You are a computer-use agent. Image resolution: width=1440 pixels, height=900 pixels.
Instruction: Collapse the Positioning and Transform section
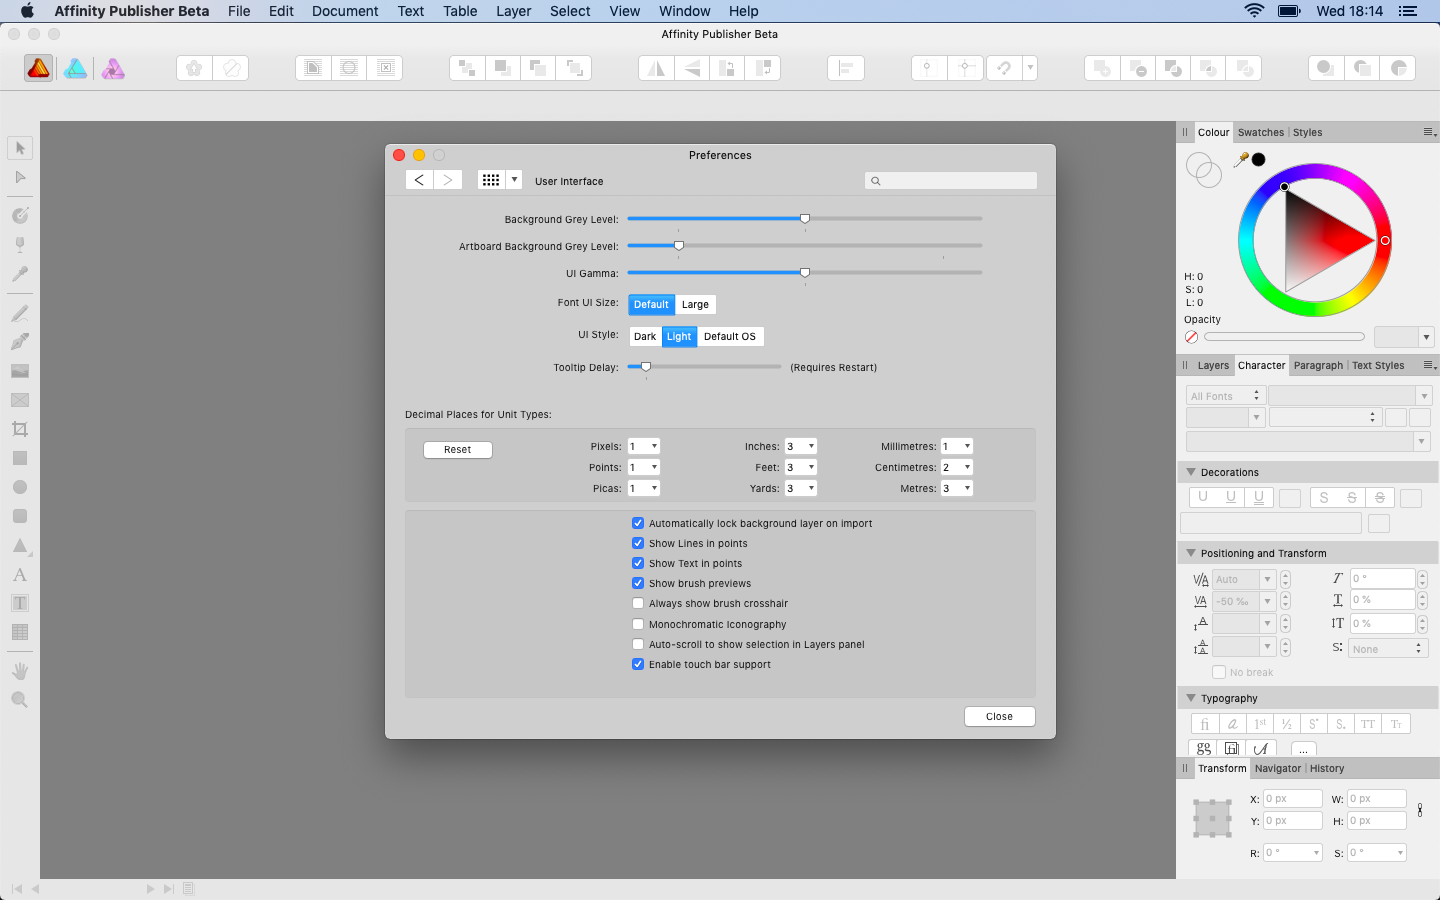tap(1191, 553)
